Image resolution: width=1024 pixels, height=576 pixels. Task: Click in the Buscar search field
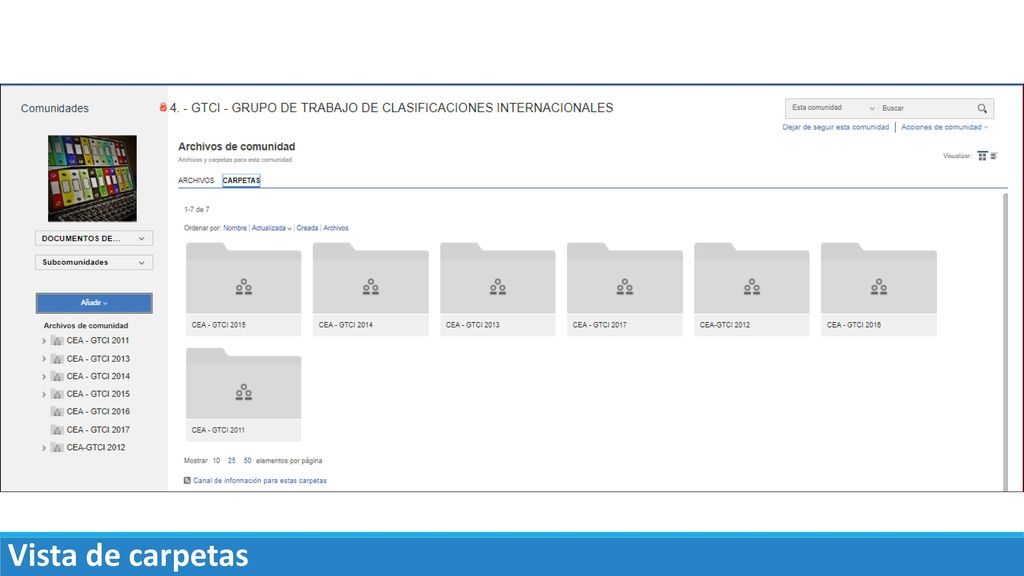pos(927,108)
